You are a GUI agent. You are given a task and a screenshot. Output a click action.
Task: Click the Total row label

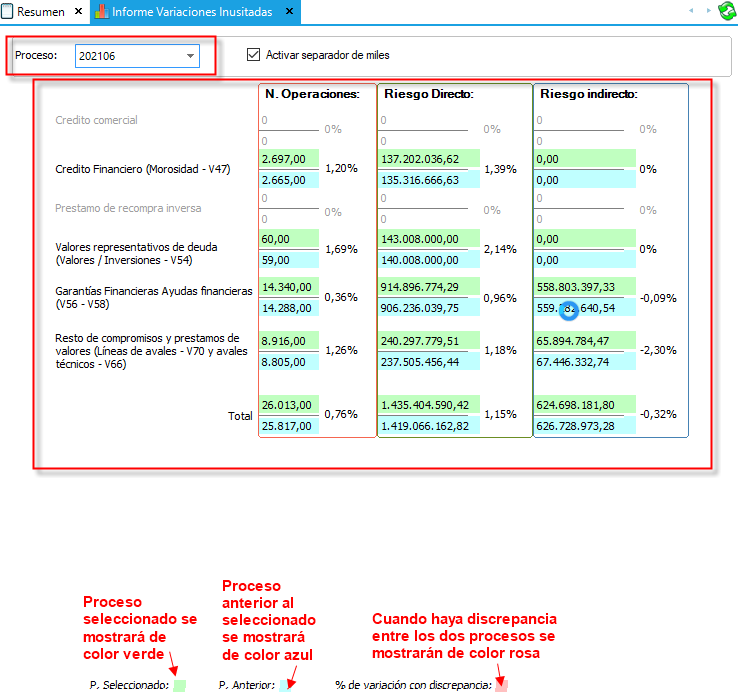pyautogui.click(x=240, y=416)
